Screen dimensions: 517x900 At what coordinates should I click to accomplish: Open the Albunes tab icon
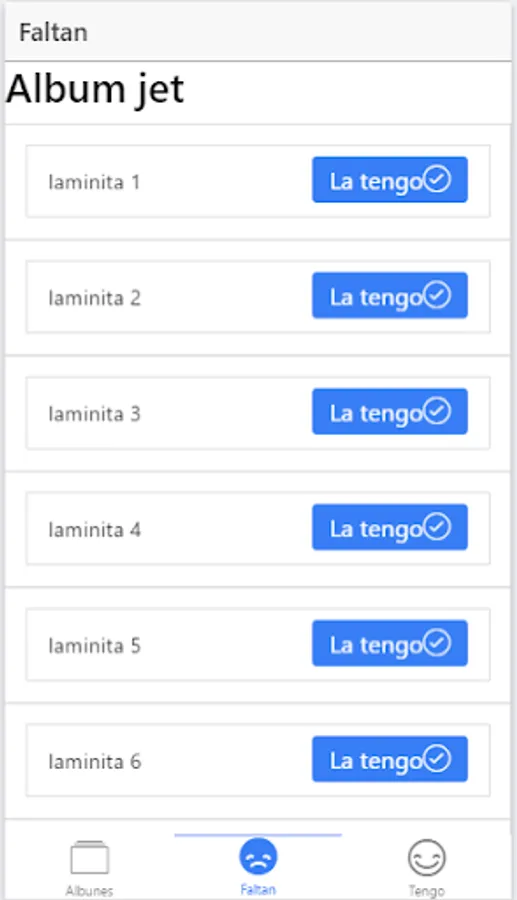90,858
